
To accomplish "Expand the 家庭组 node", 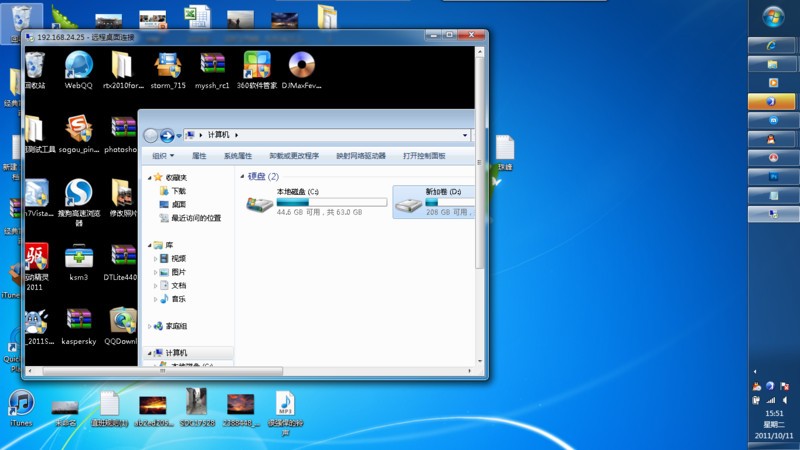I will point(149,326).
